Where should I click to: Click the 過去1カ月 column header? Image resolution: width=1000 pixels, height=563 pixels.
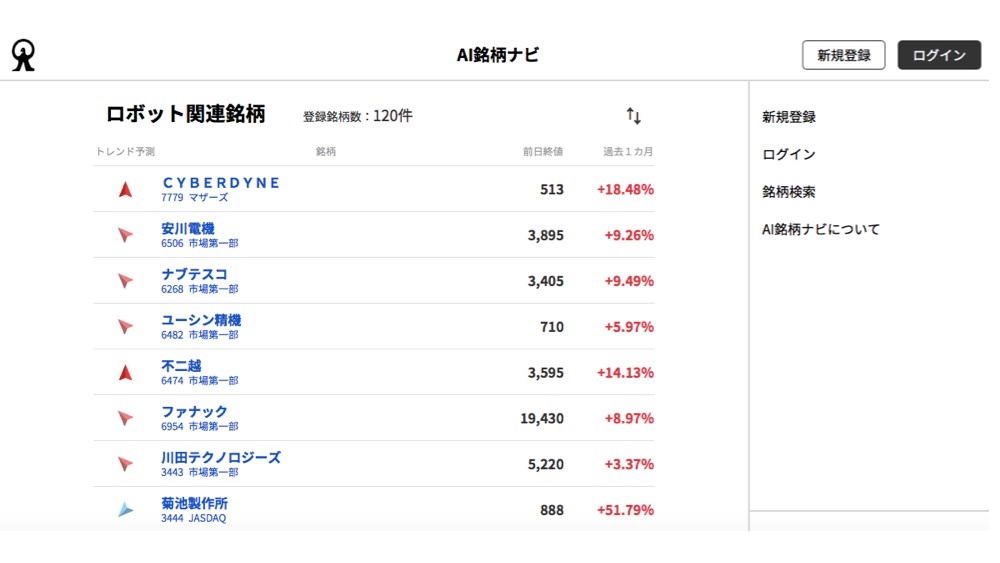point(628,152)
